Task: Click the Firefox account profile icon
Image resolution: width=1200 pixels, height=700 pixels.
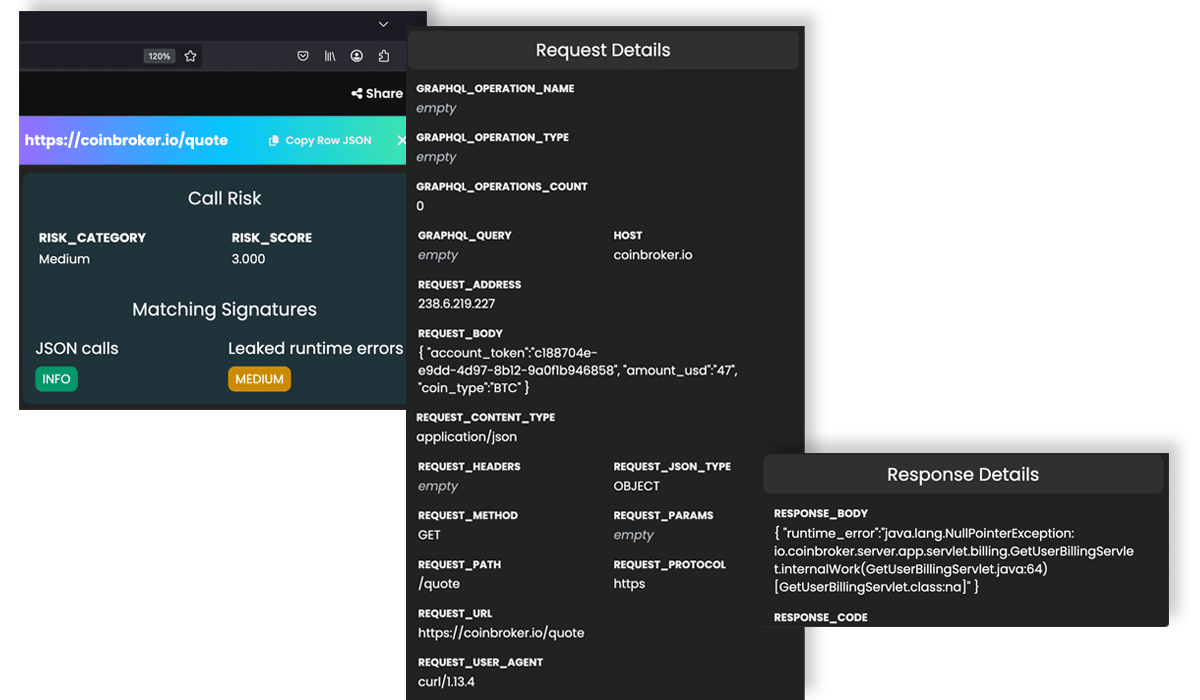Action: pyautogui.click(x=357, y=56)
